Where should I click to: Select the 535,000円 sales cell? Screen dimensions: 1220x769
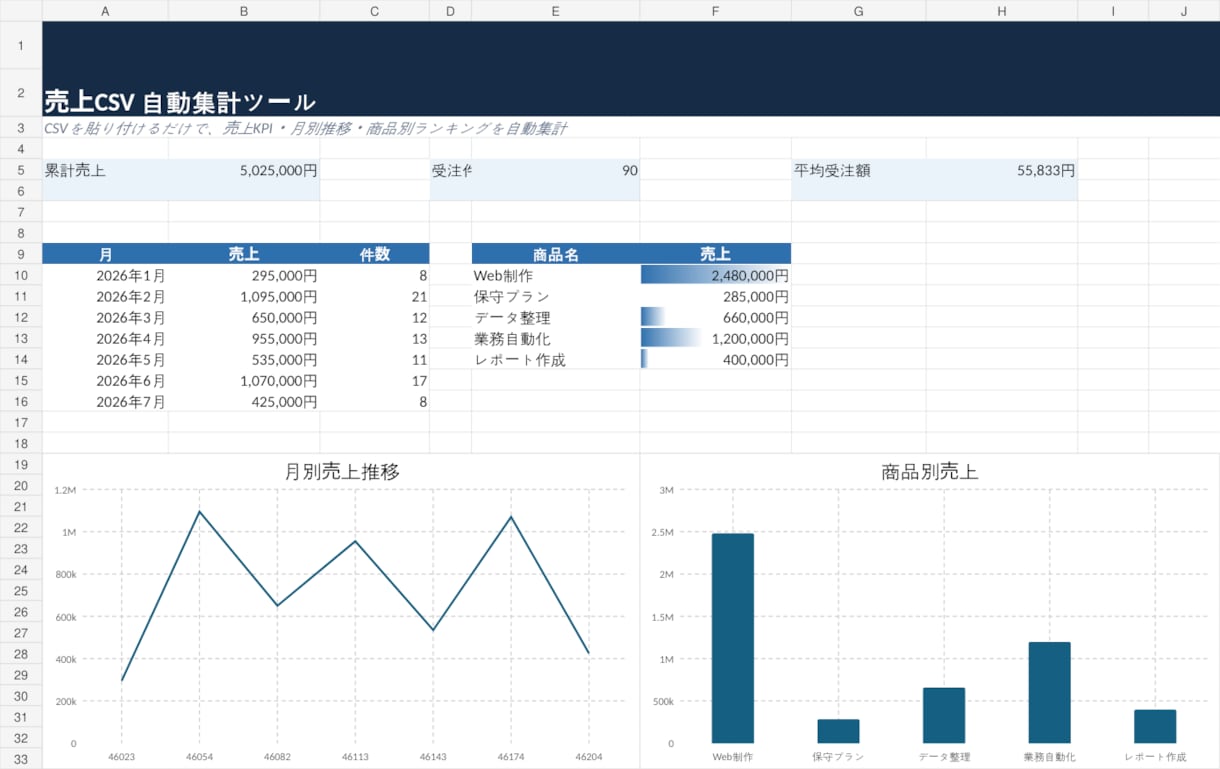(244, 359)
